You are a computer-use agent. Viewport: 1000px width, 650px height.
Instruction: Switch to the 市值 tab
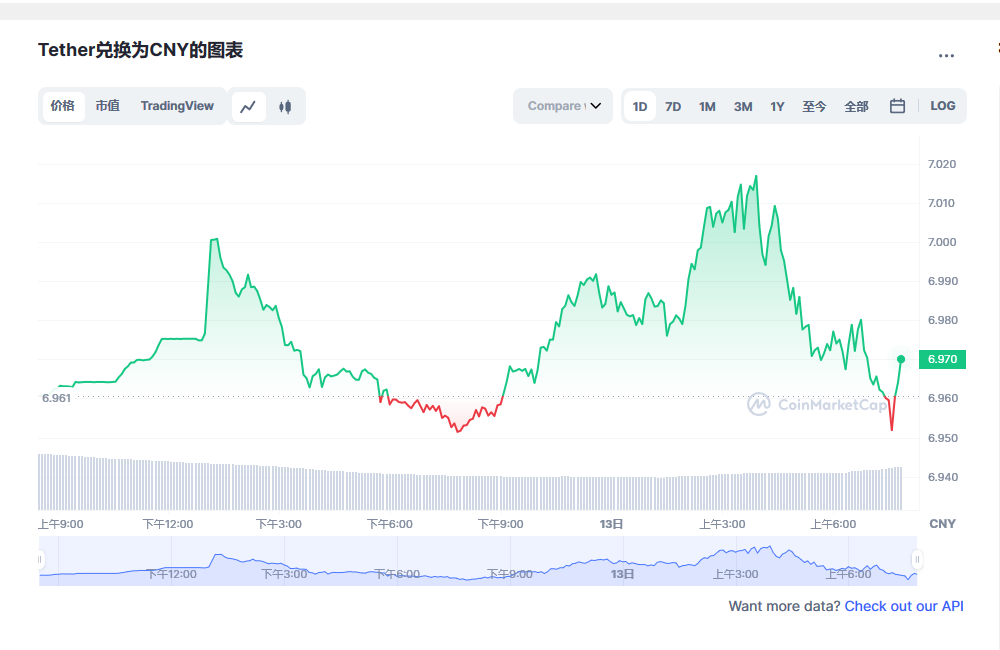pos(107,105)
